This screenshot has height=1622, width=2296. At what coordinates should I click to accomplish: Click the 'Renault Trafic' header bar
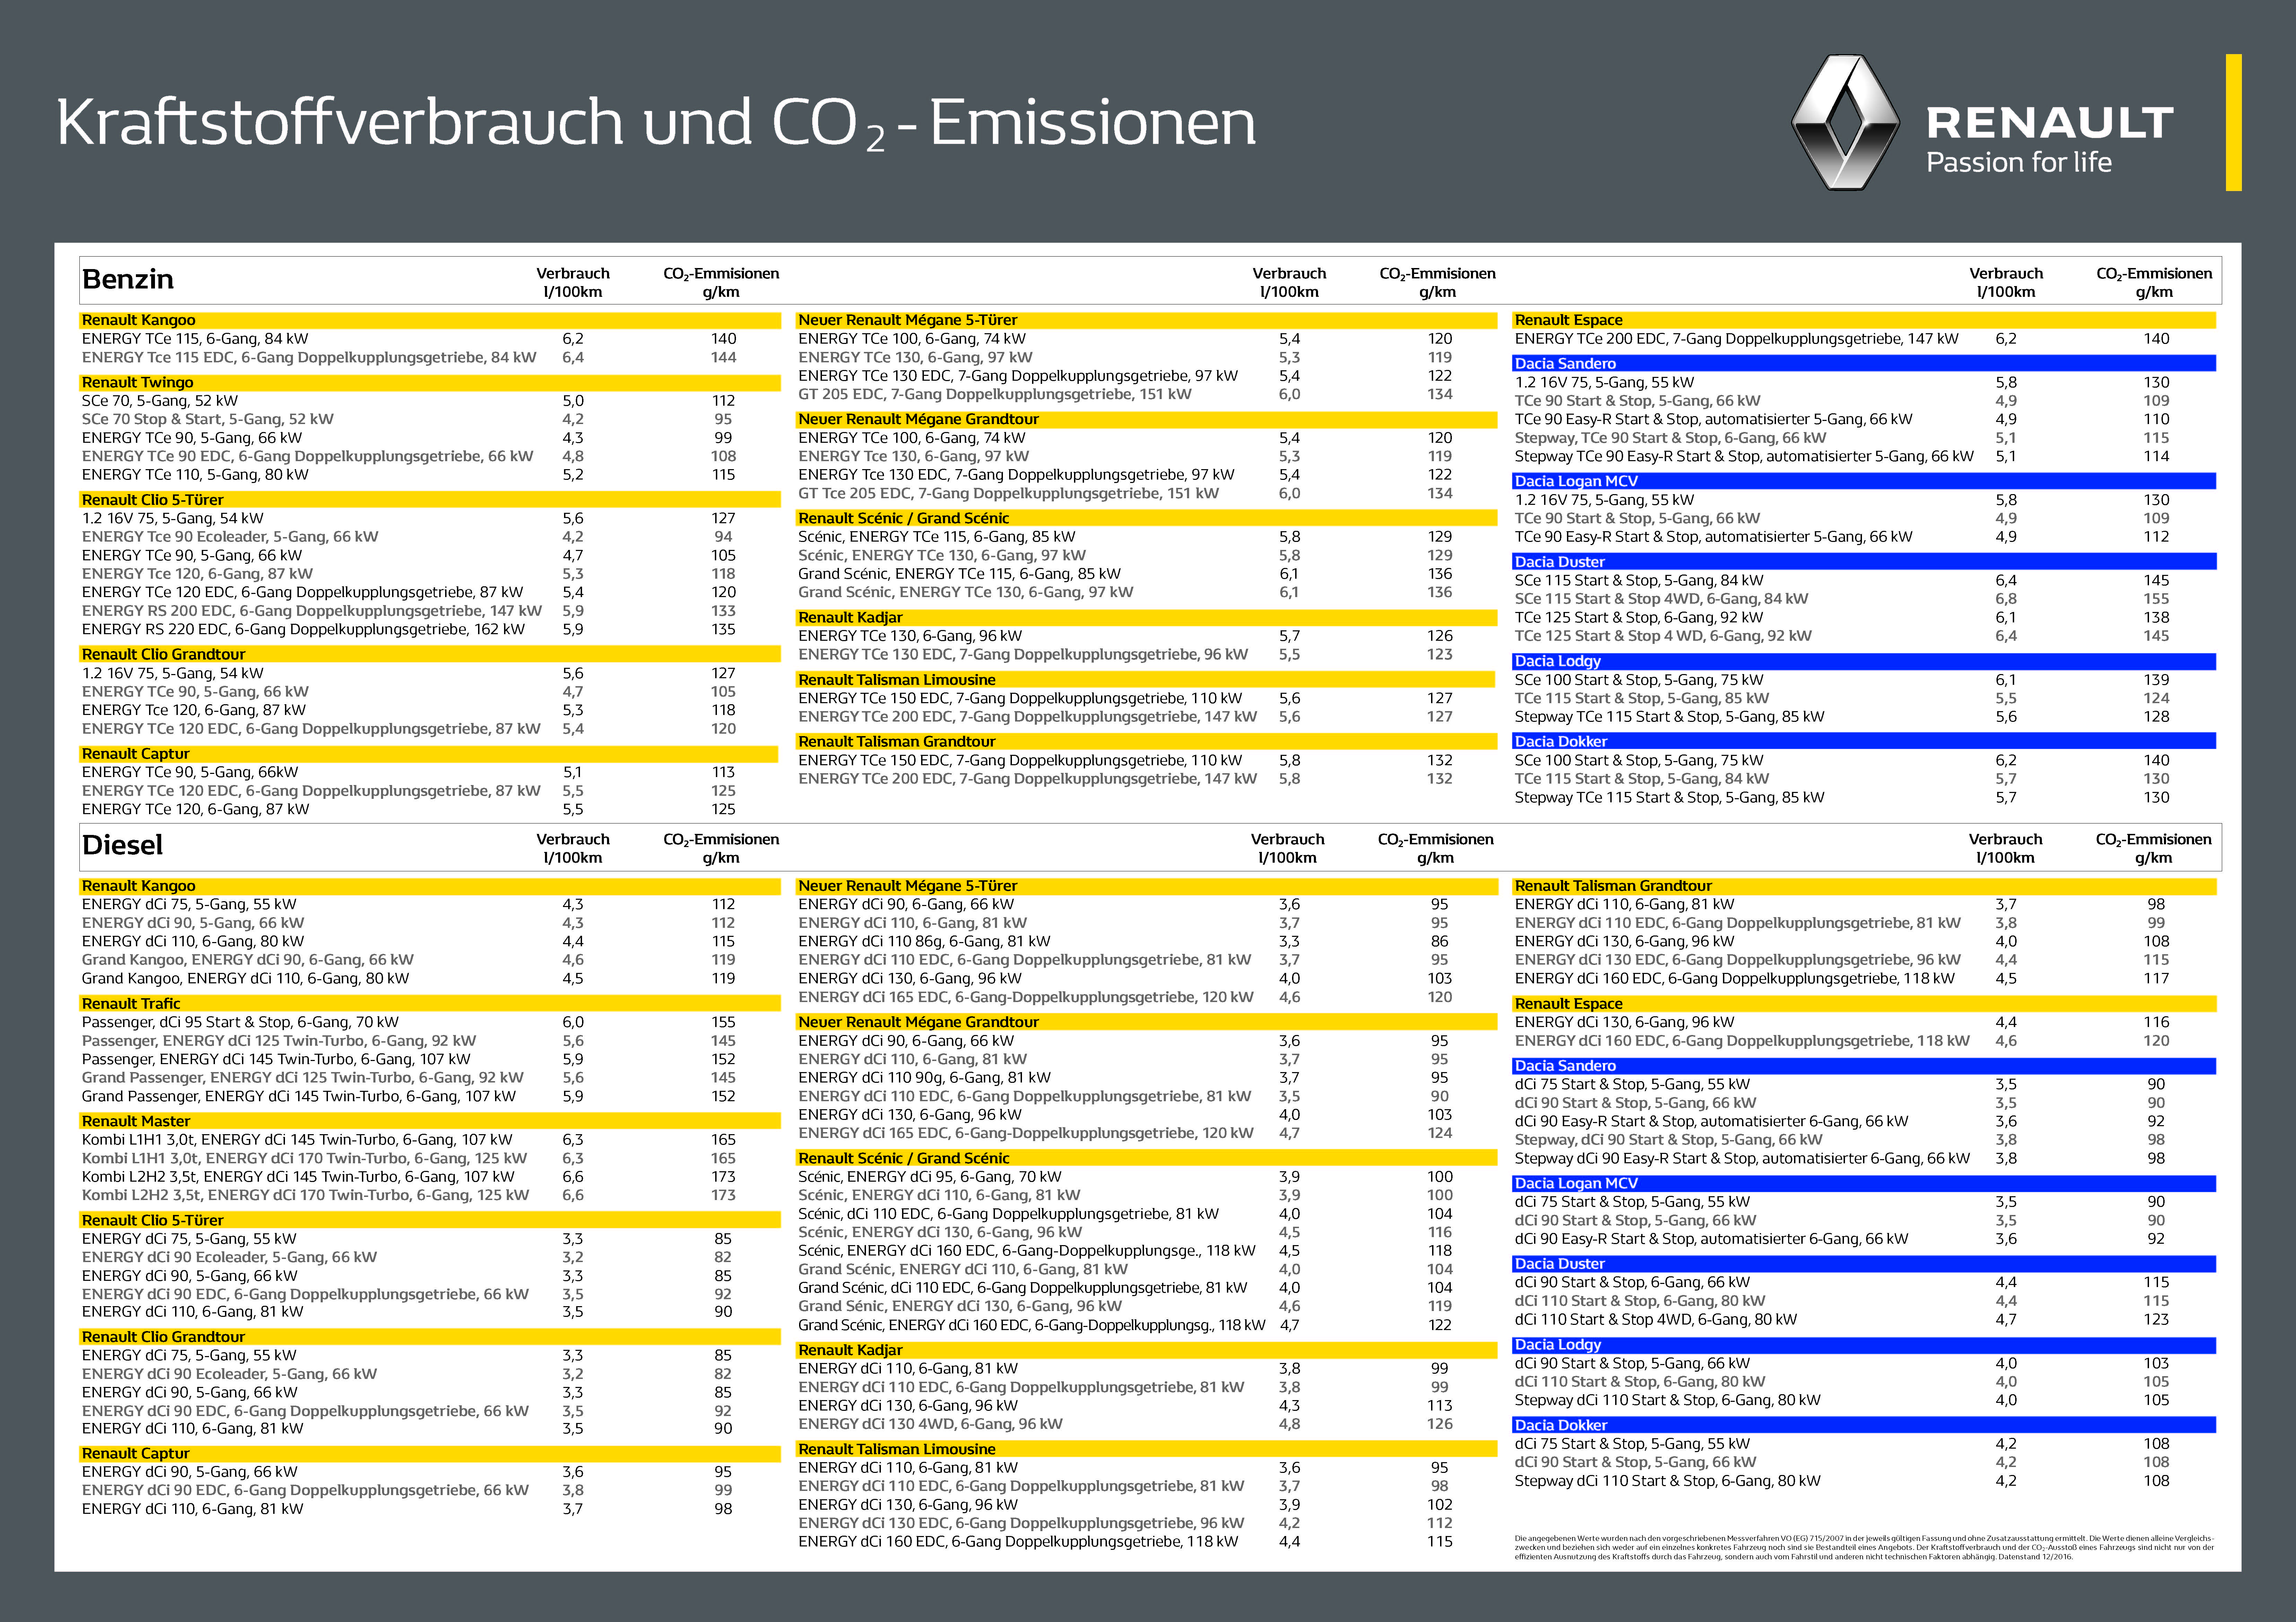point(430,1004)
